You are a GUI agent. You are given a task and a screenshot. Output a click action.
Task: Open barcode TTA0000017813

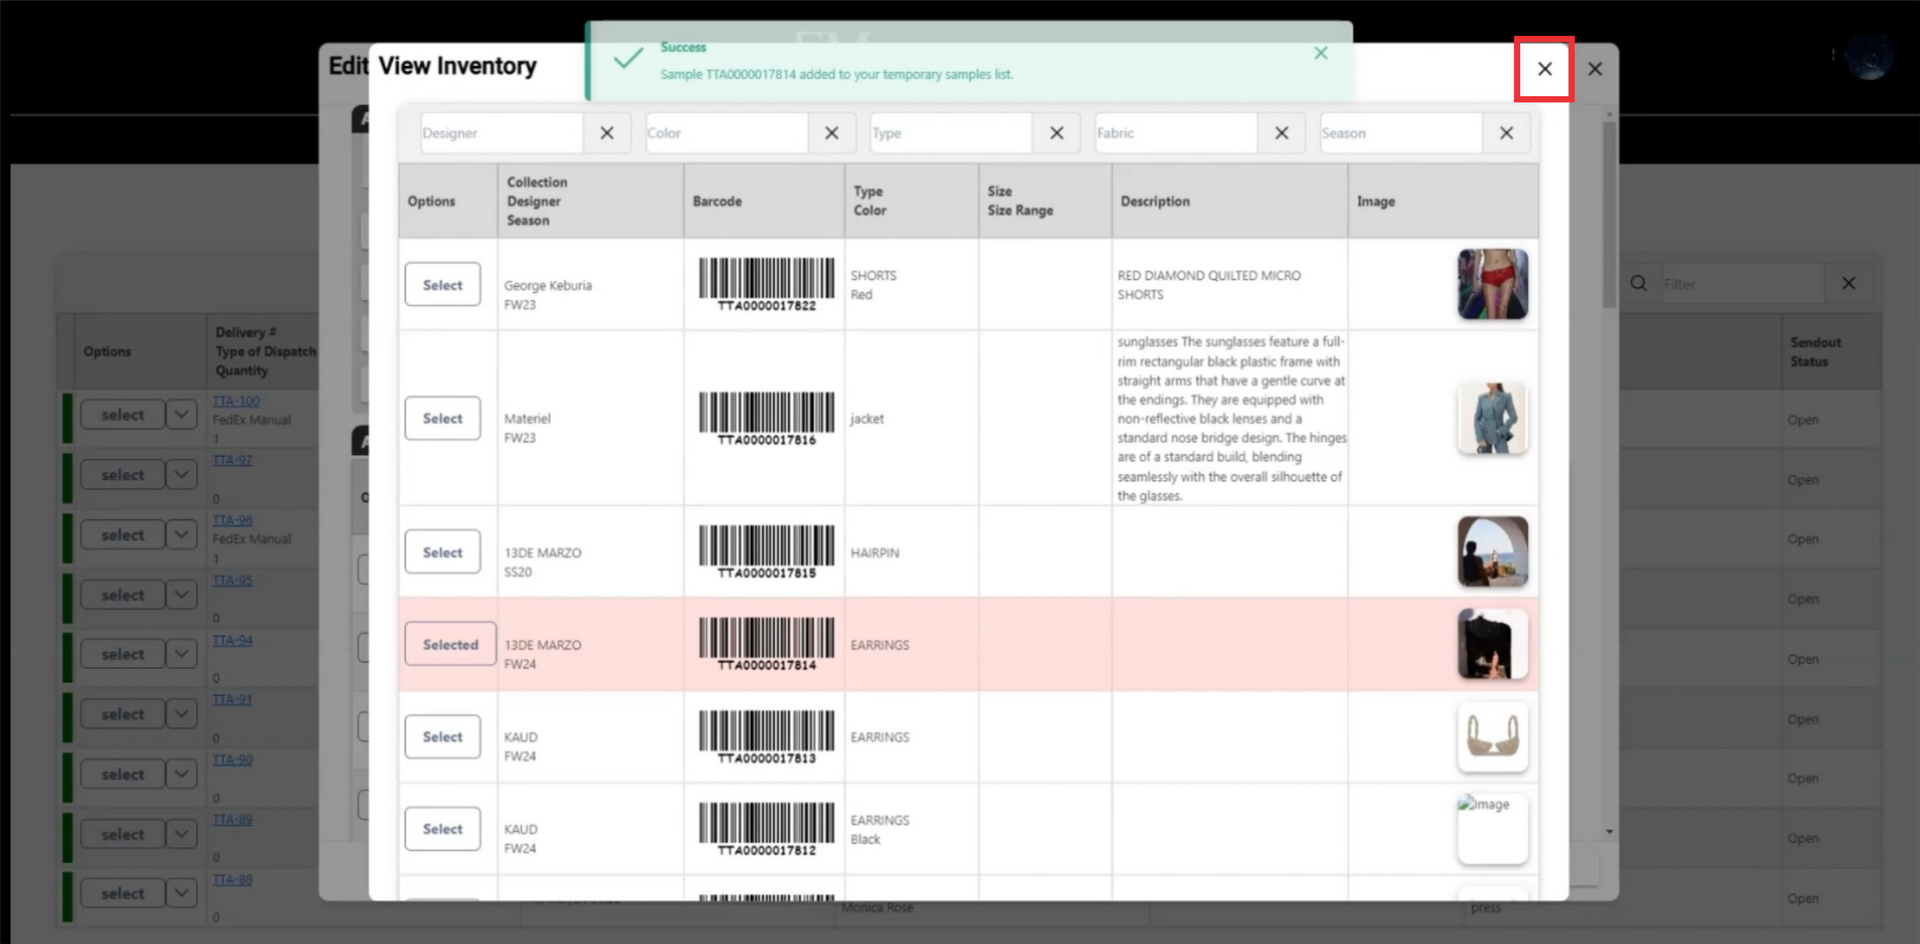pos(766,737)
